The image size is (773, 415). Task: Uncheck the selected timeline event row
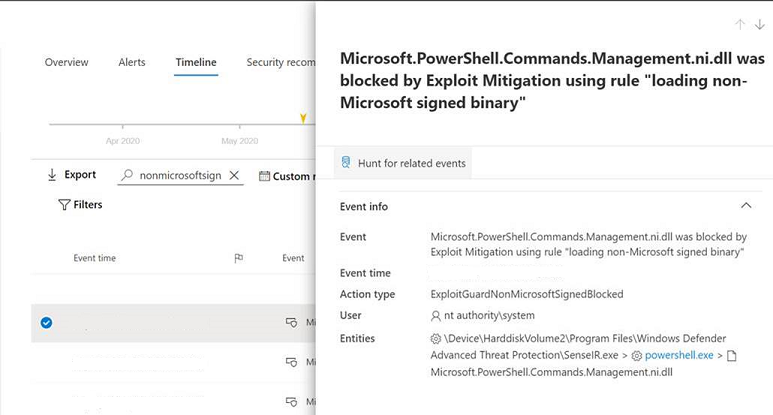46,323
